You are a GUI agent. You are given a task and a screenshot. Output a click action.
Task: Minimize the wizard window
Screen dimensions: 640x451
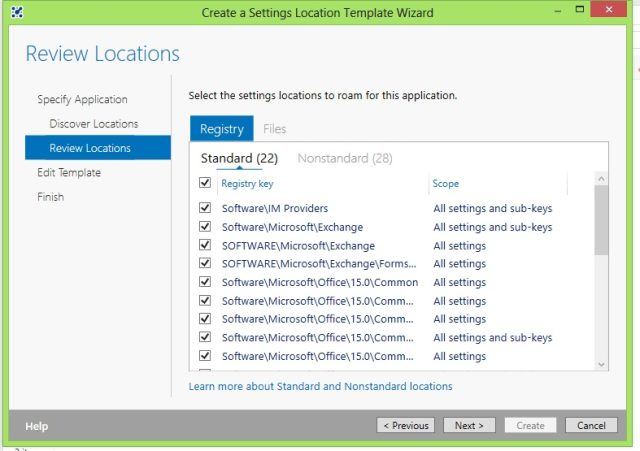coord(558,10)
